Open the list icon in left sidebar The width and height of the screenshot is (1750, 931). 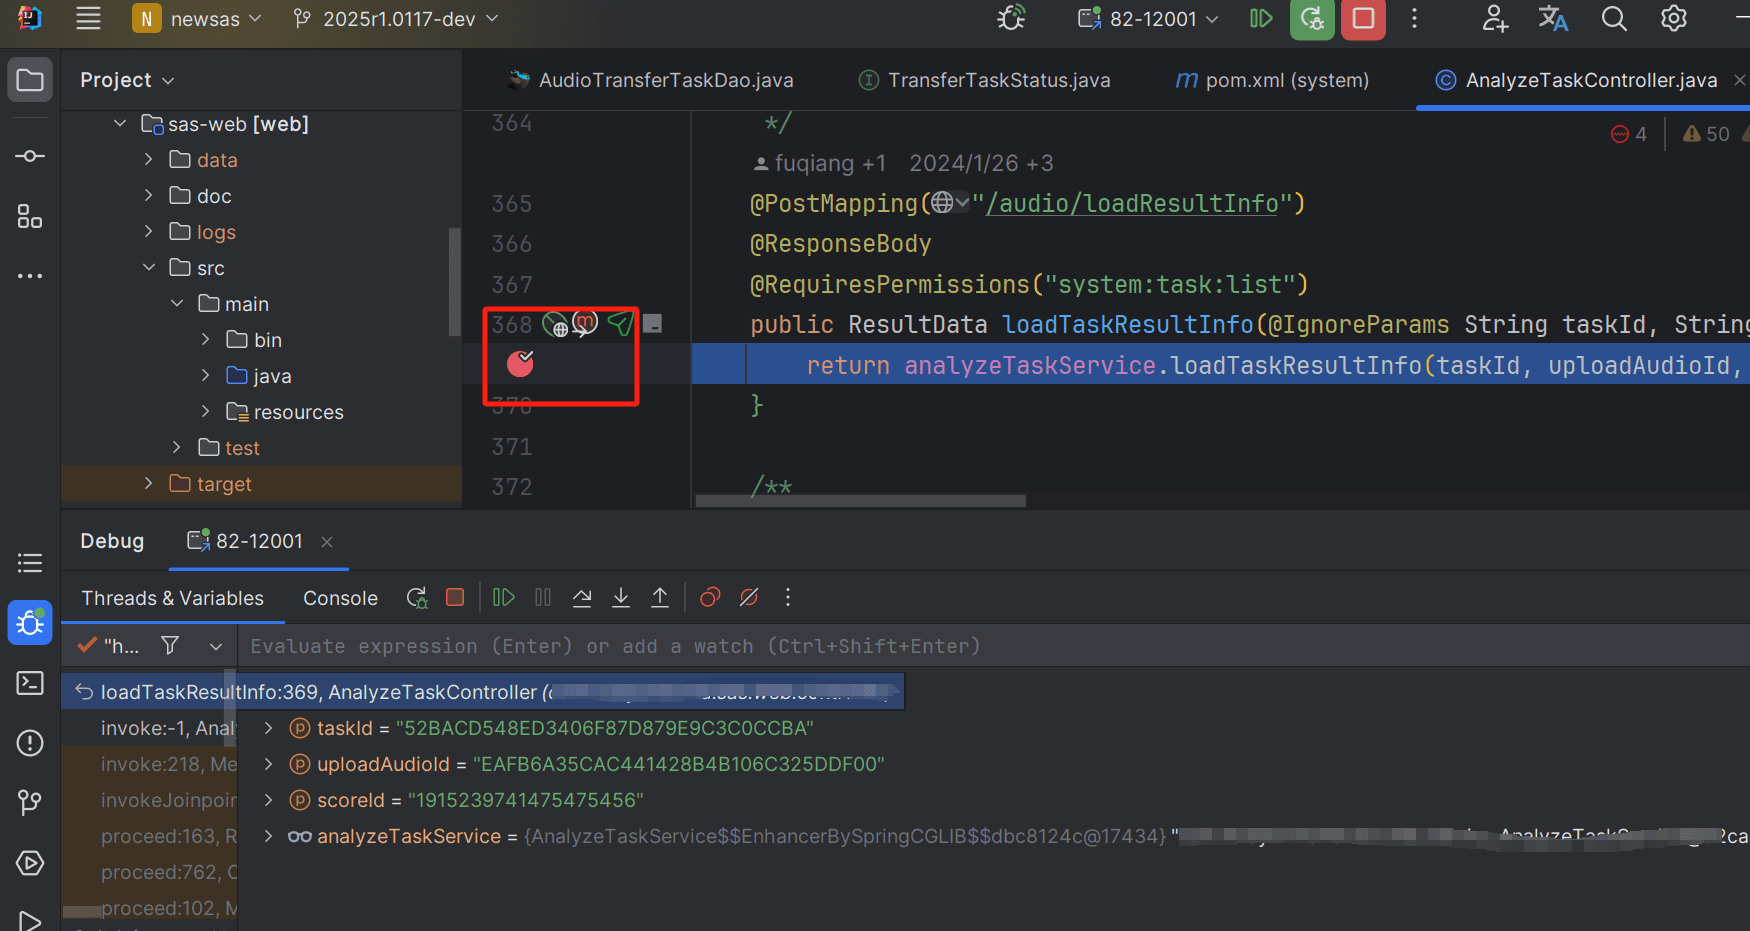pyautogui.click(x=30, y=563)
